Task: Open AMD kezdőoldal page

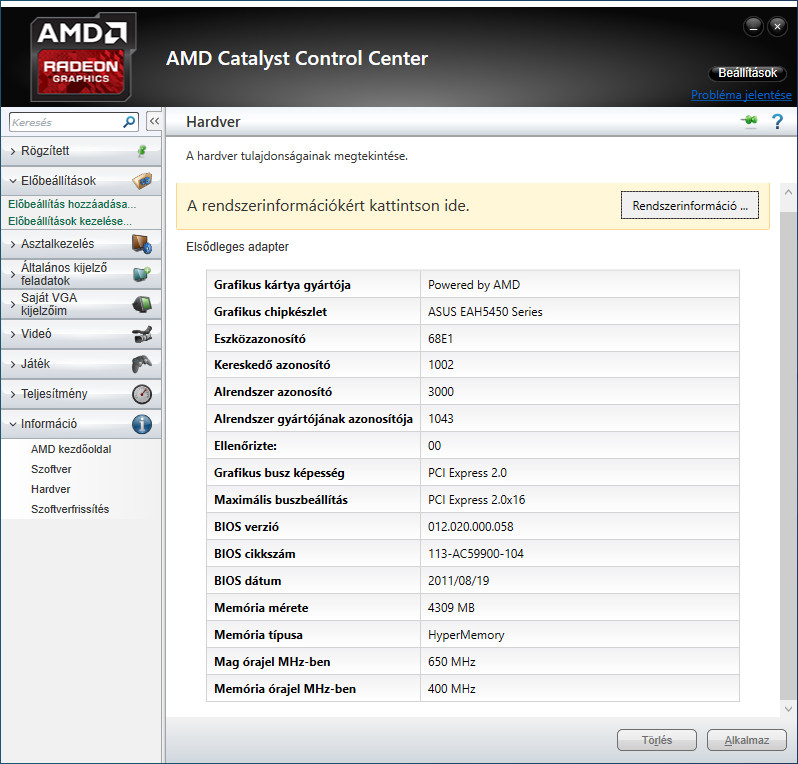Action: (71, 449)
